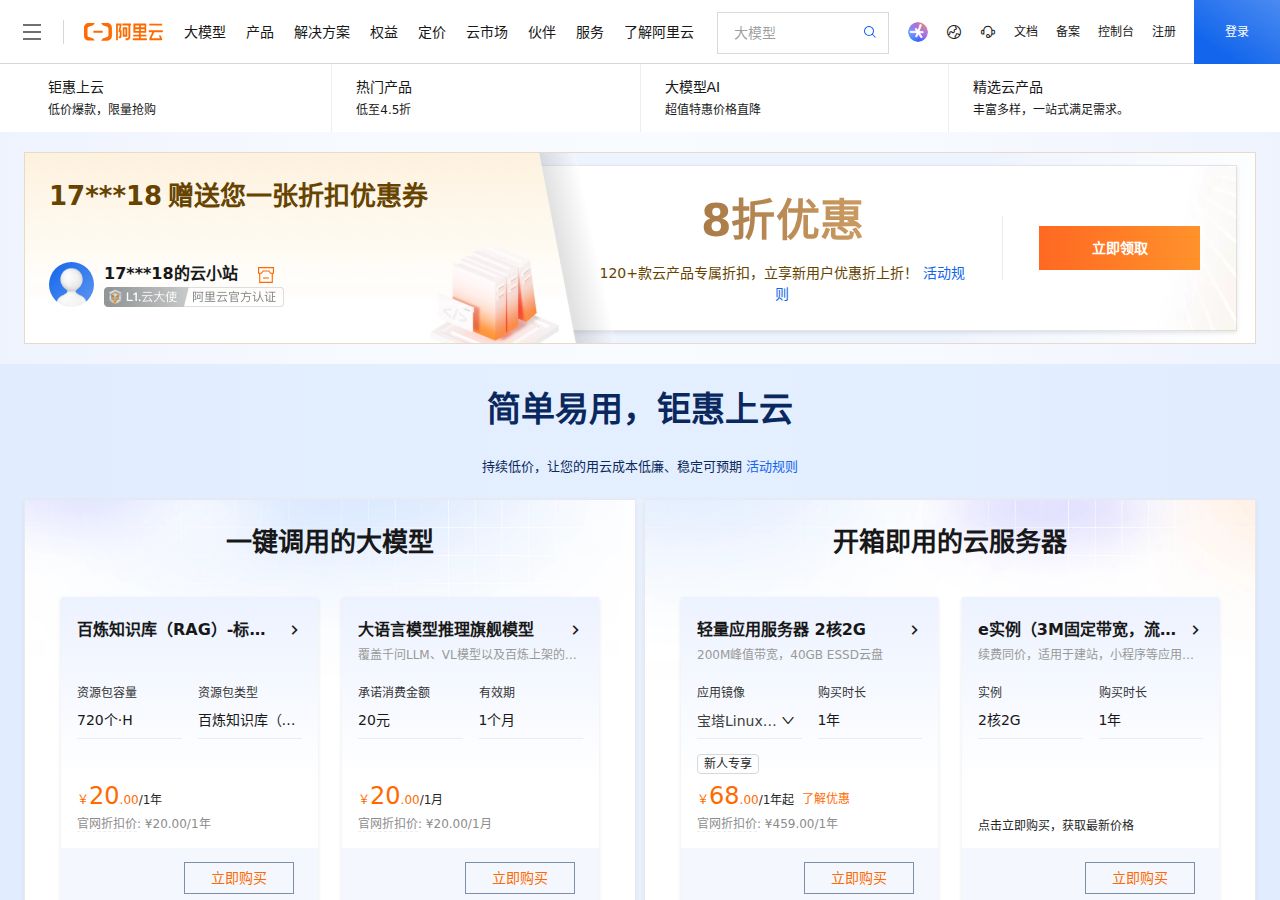Click the e实例（3M固定带宽 card title
Image resolution: width=1280 pixels, height=900 pixels.
[x=1077, y=630]
